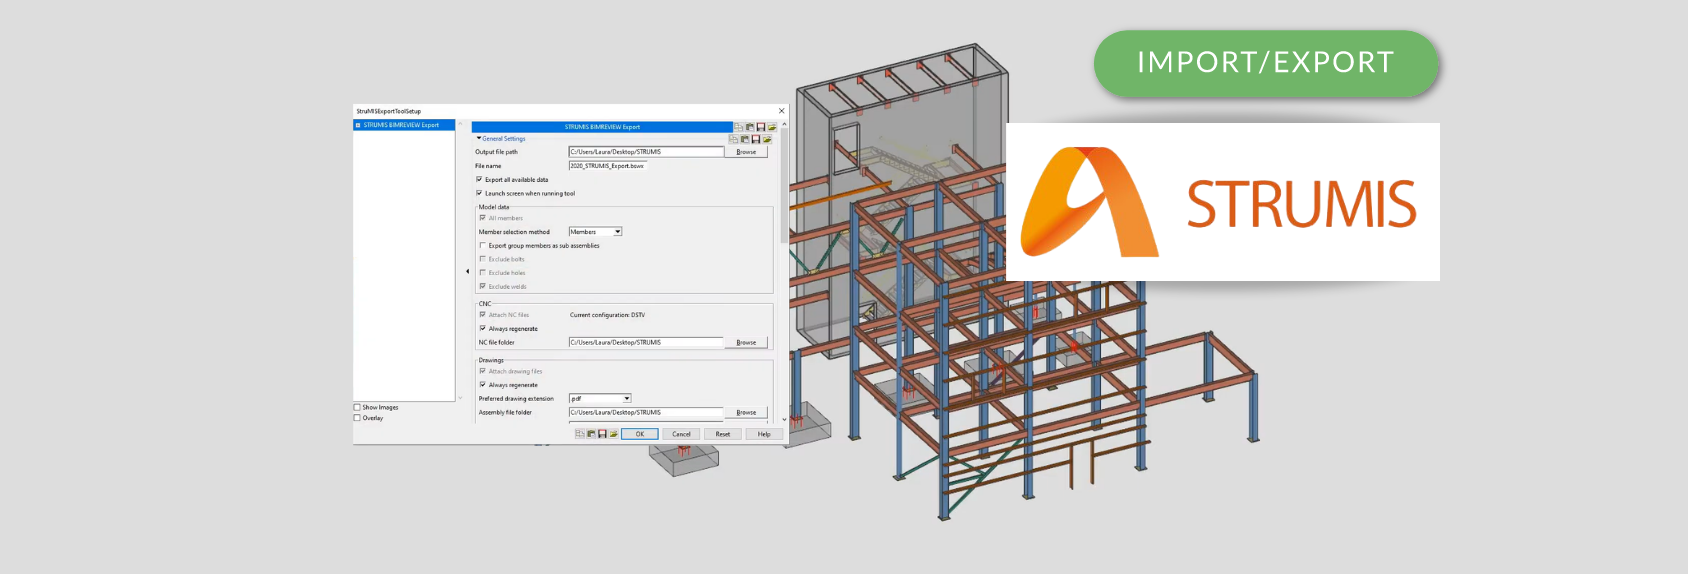Open the Member selection method dropdown
The height and width of the screenshot is (574, 1688).
click(617, 232)
